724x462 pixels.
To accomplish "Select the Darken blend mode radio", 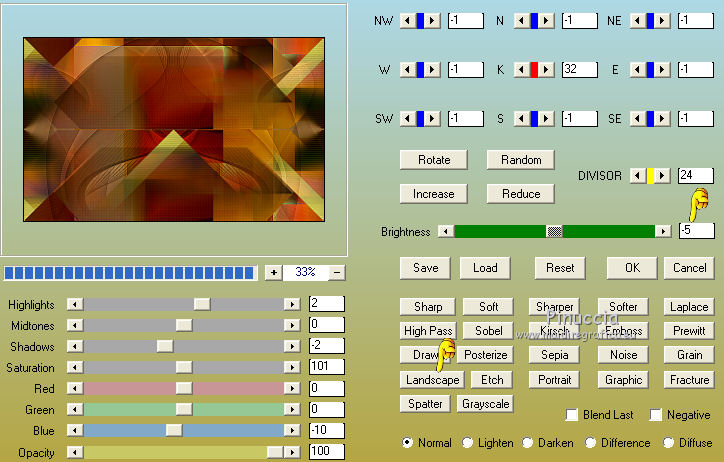I will (x=527, y=443).
